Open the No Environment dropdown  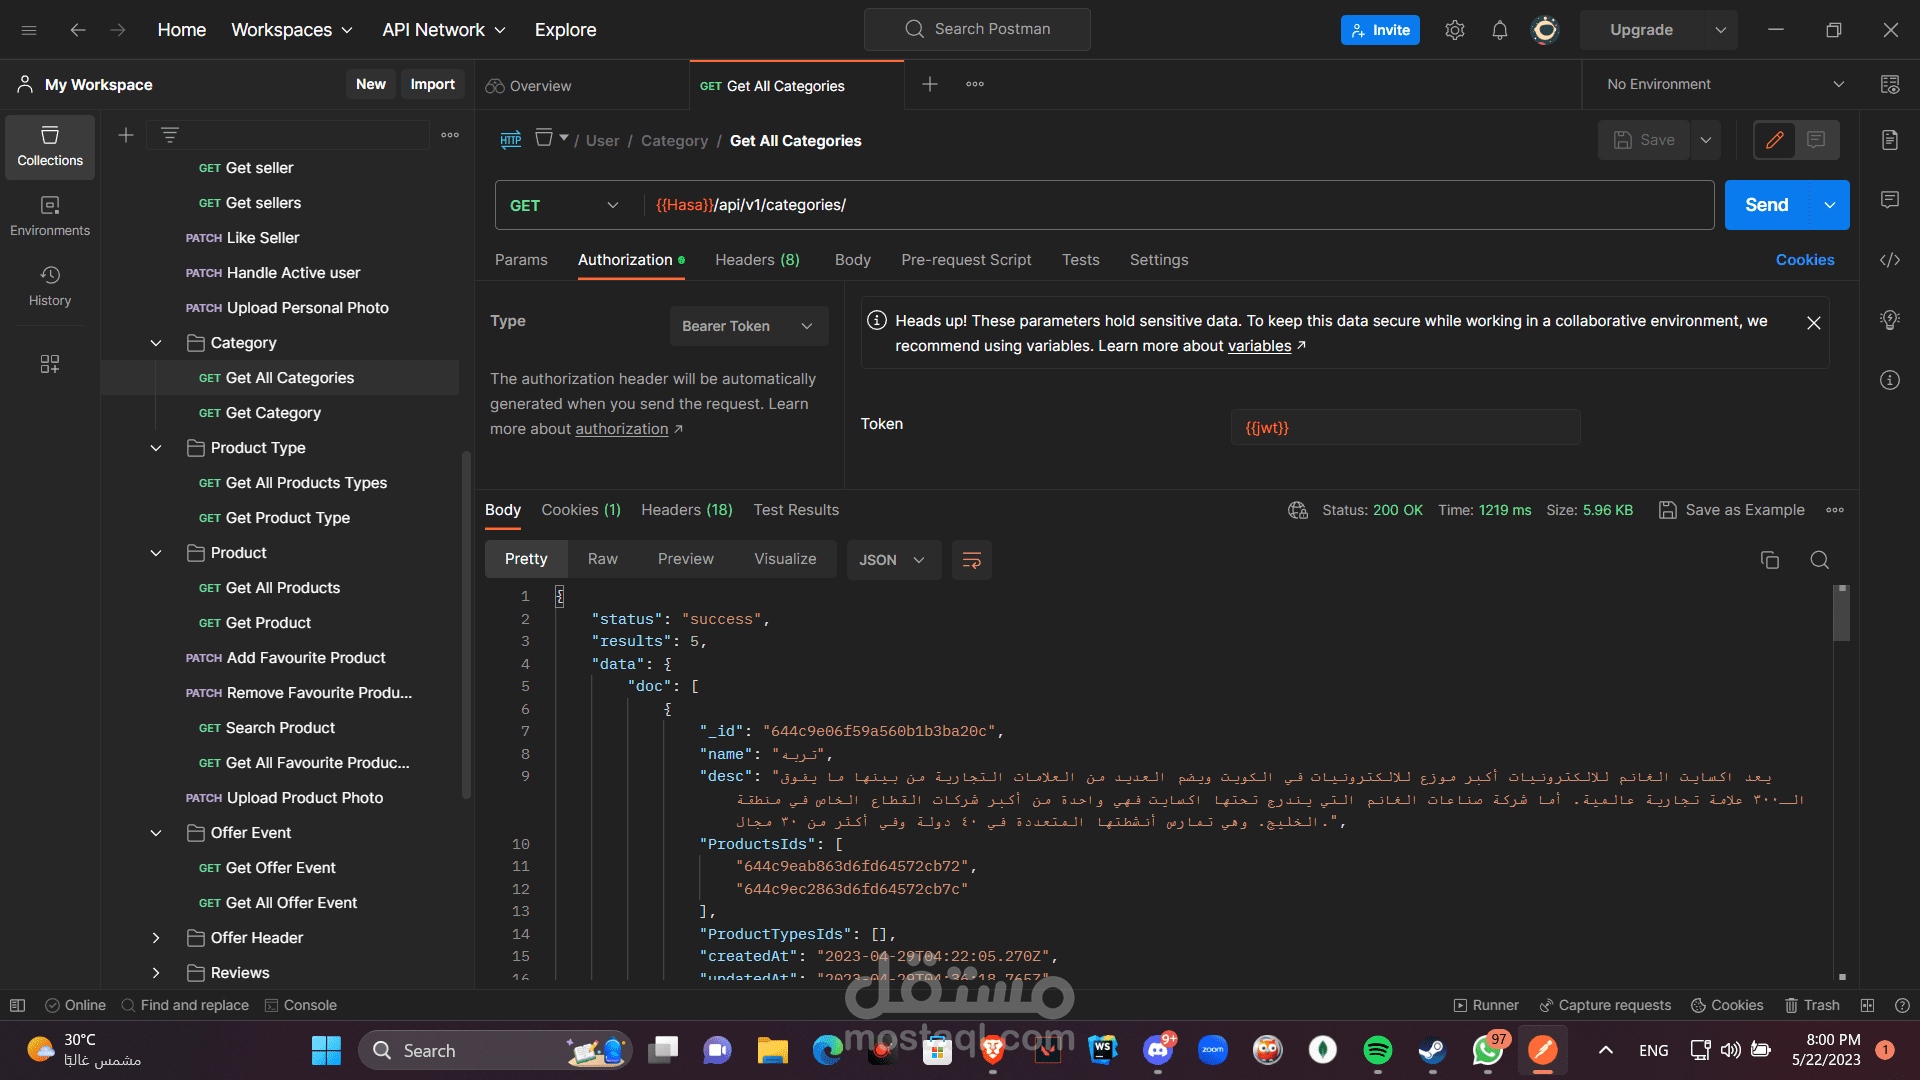pyautogui.click(x=1725, y=84)
